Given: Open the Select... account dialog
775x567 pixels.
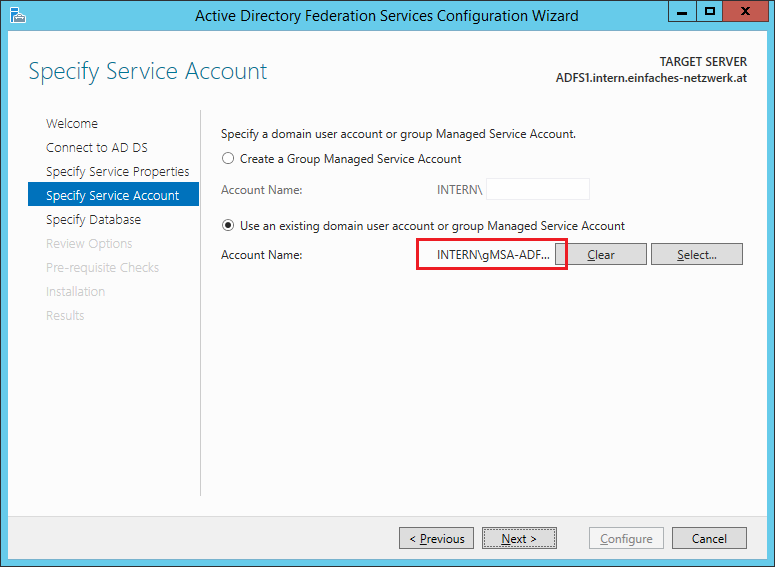Looking at the screenshot, I should pos(696,254).
